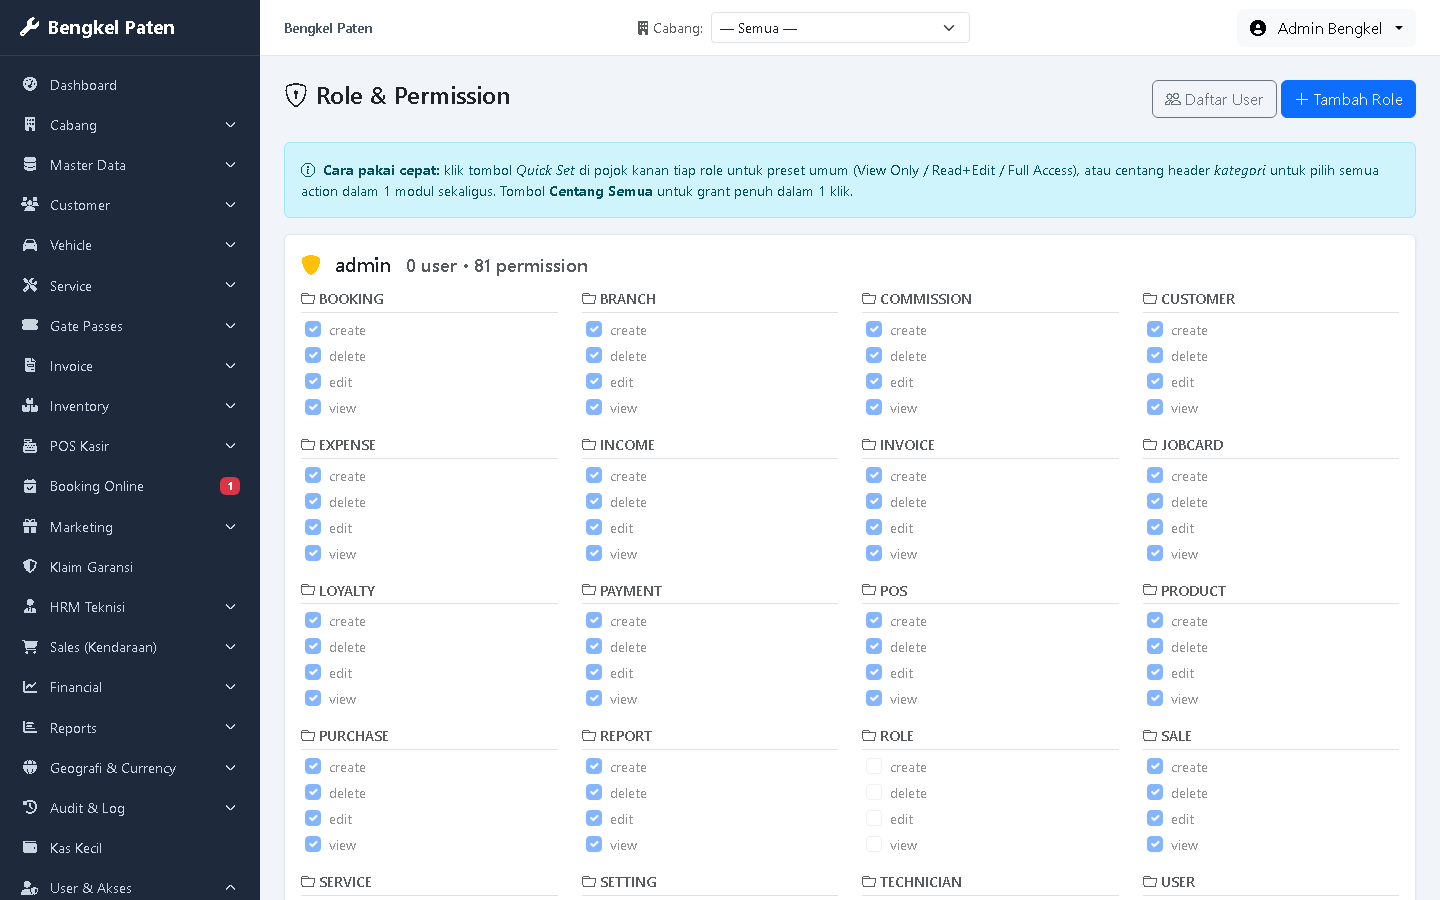Click the Cabang building icon in sidebar

pos(30,125)
